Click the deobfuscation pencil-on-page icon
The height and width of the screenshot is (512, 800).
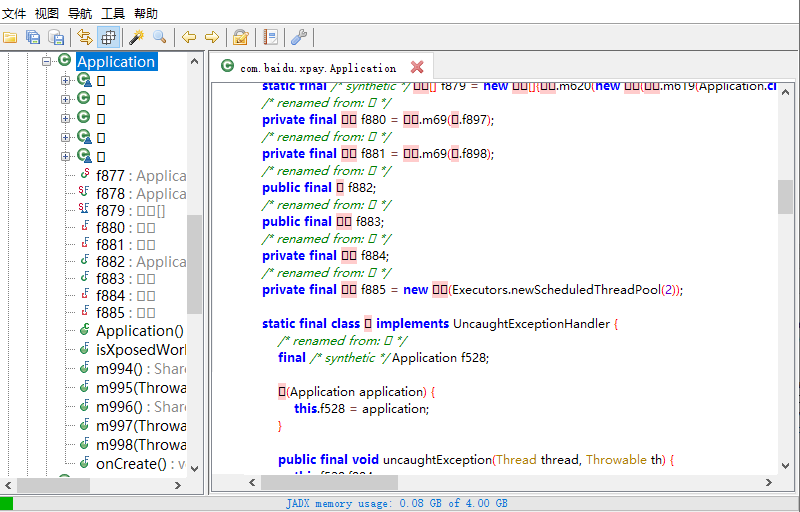(x=240, y=37)
